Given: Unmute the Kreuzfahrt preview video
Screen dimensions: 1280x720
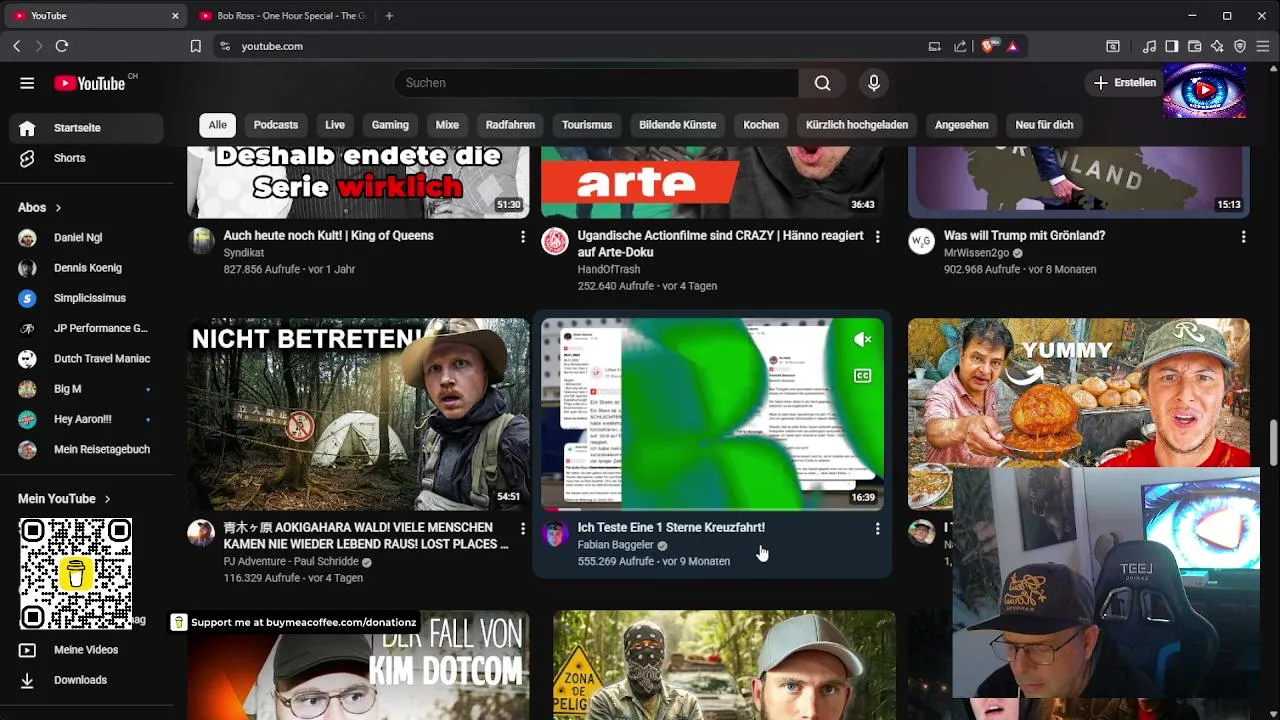Looking at the screenshot, I should tap(863, 340).
